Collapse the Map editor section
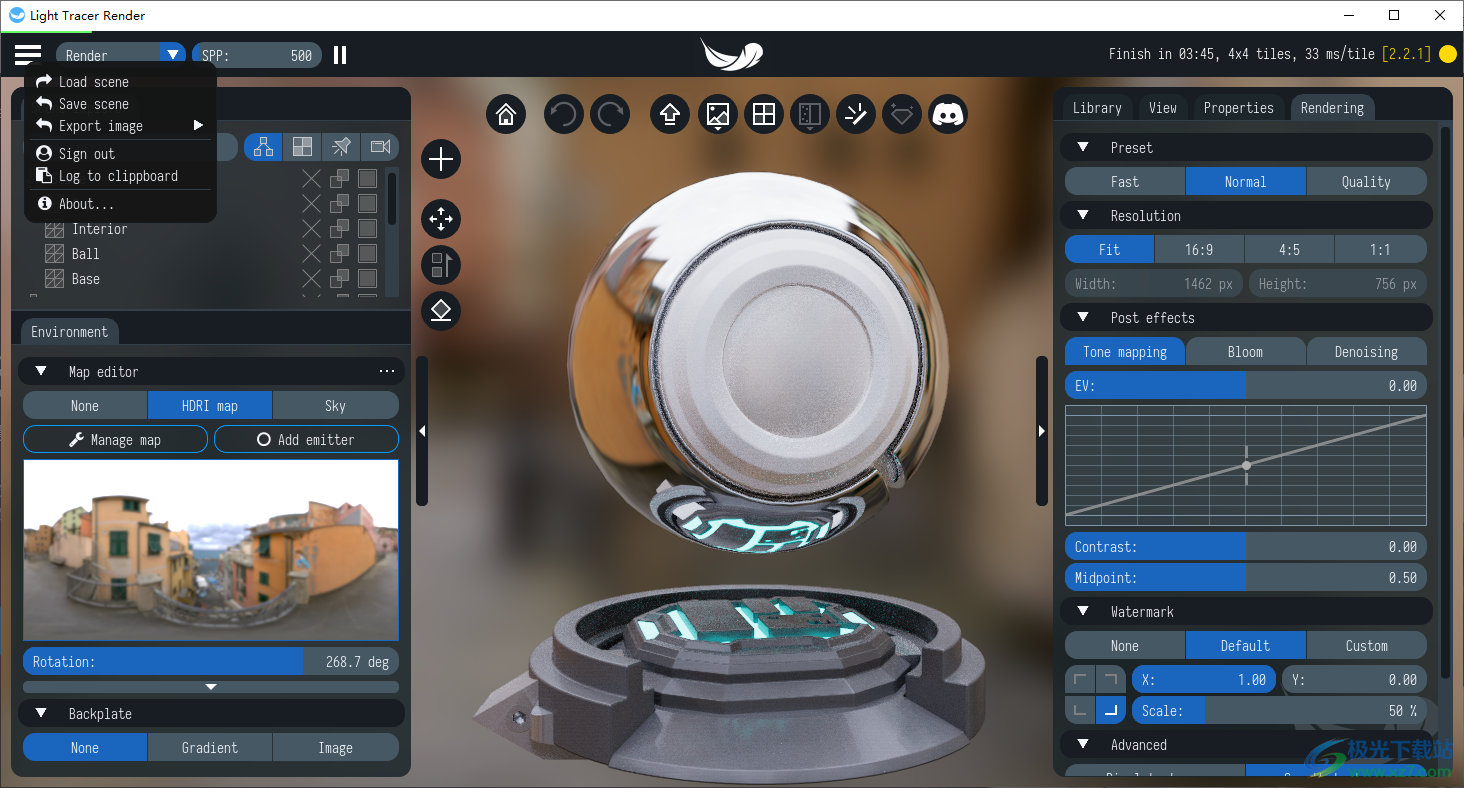Screen dimensions: 1464x788 click(x=40, y=371)
